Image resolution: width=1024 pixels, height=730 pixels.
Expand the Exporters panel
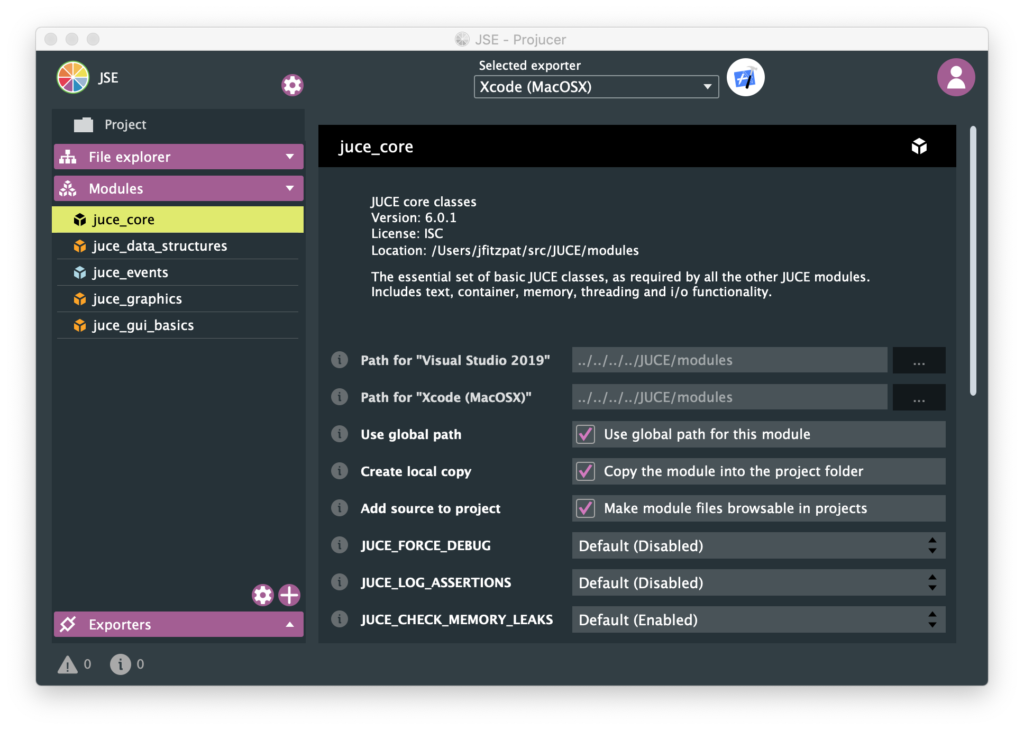pyautogui.click(x=178, y=625)
